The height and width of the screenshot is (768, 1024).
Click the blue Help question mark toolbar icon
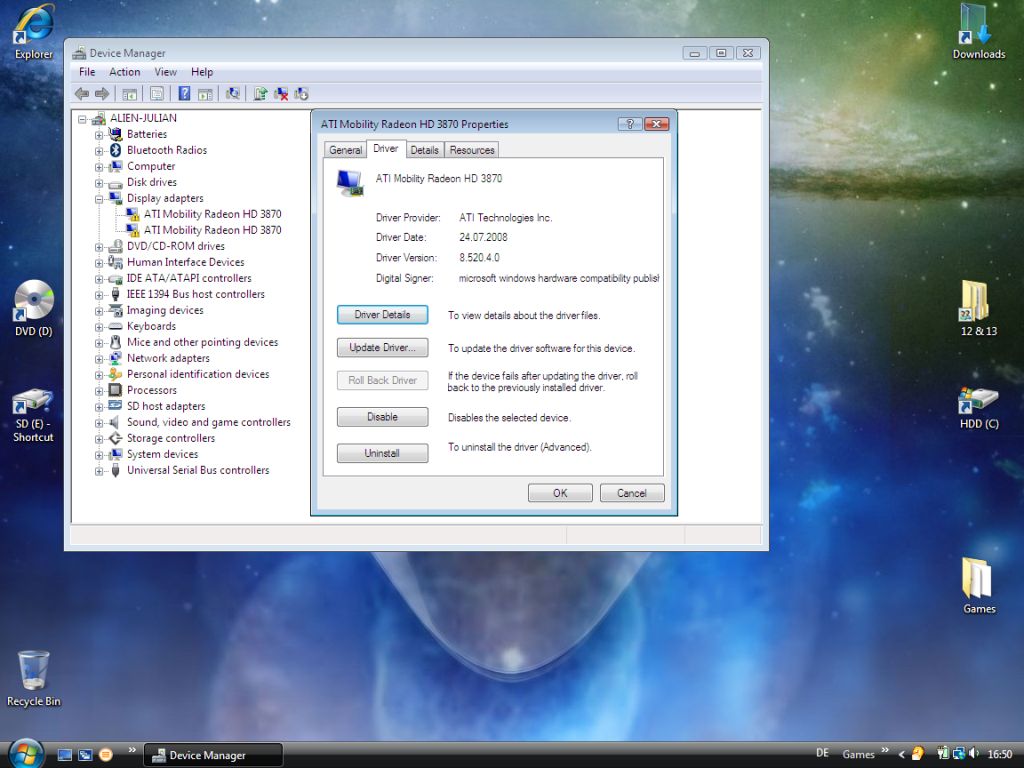[x=184, y=93]
